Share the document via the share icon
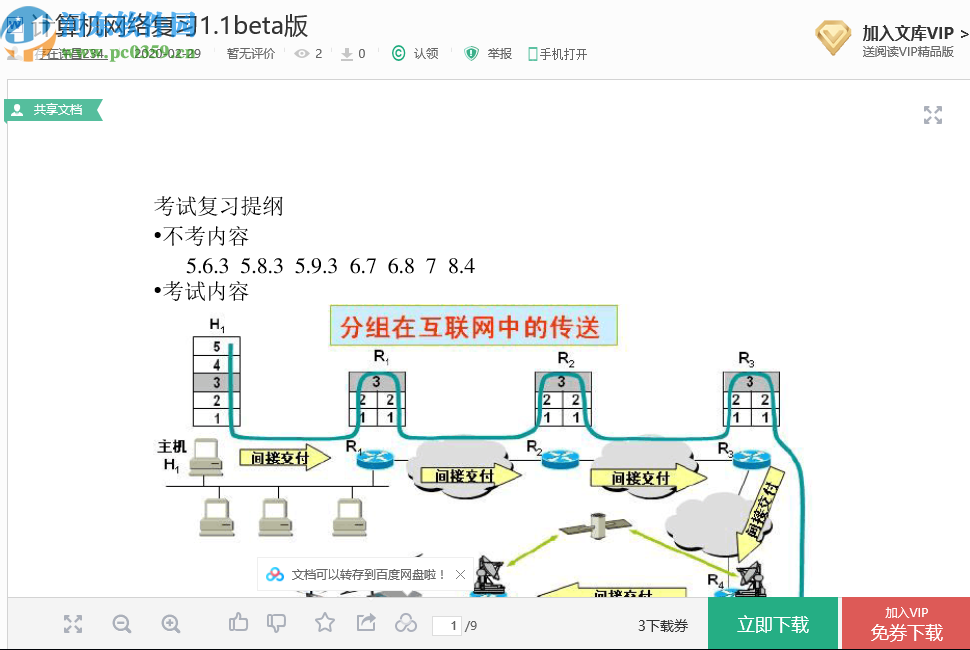 (365, 622)
